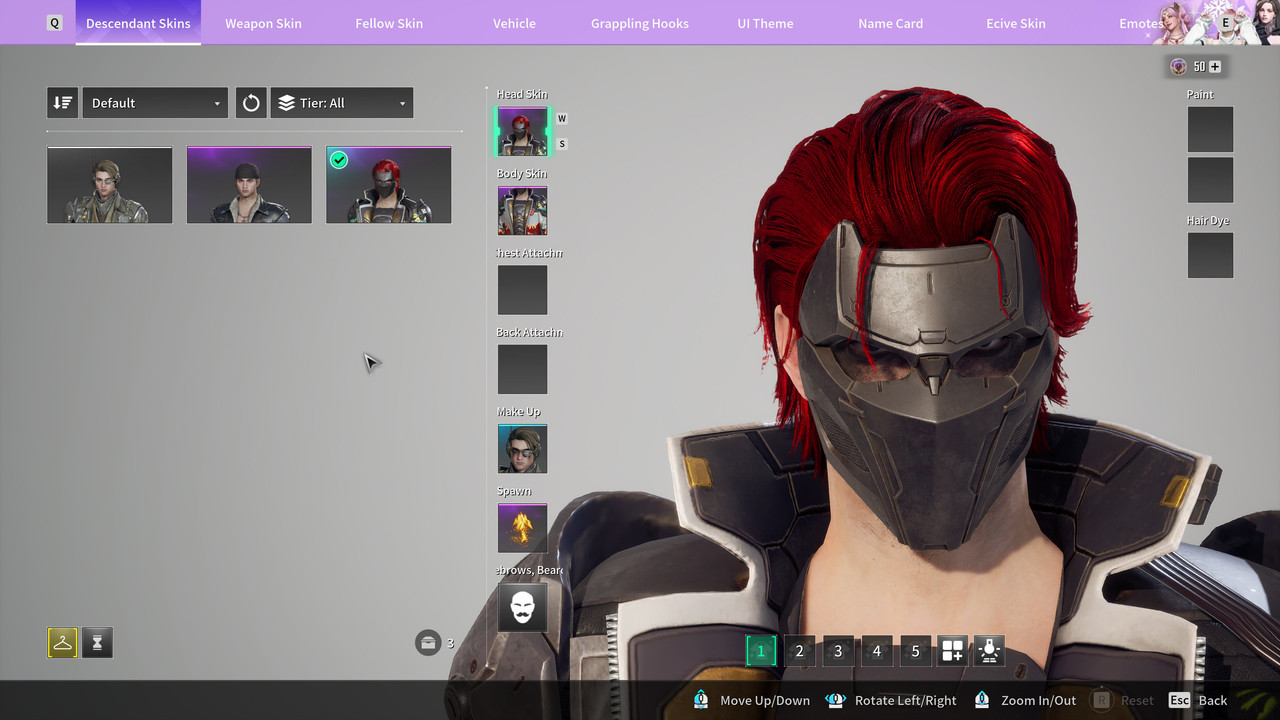Open the Default sort dropdown
The width and height of the screenshot is (1280, 720).
pyautogui.click(x=155, y=103)
